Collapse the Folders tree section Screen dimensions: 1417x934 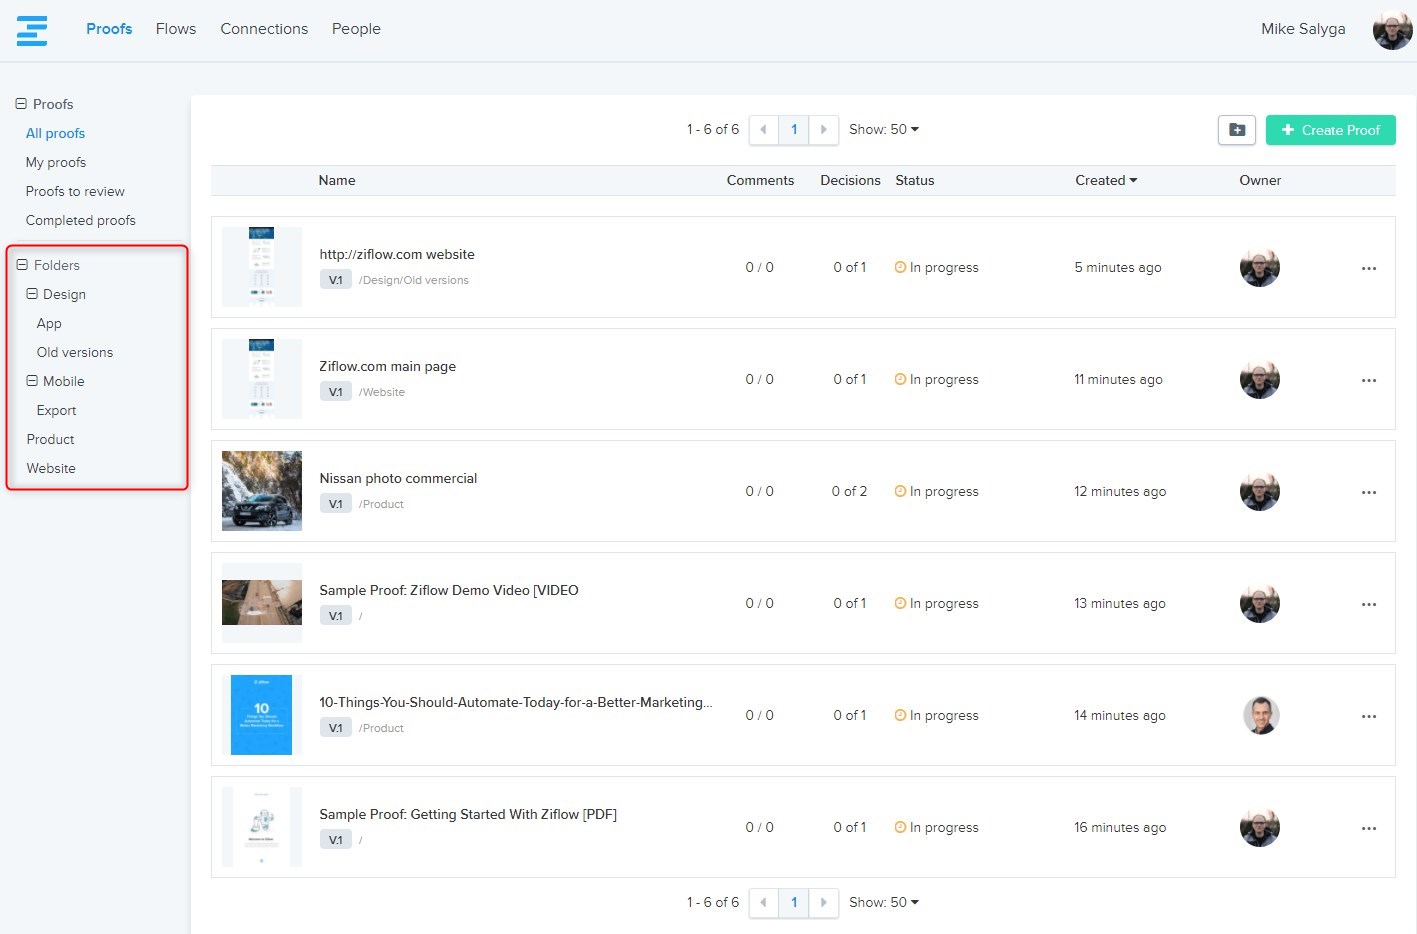[22, 265]
